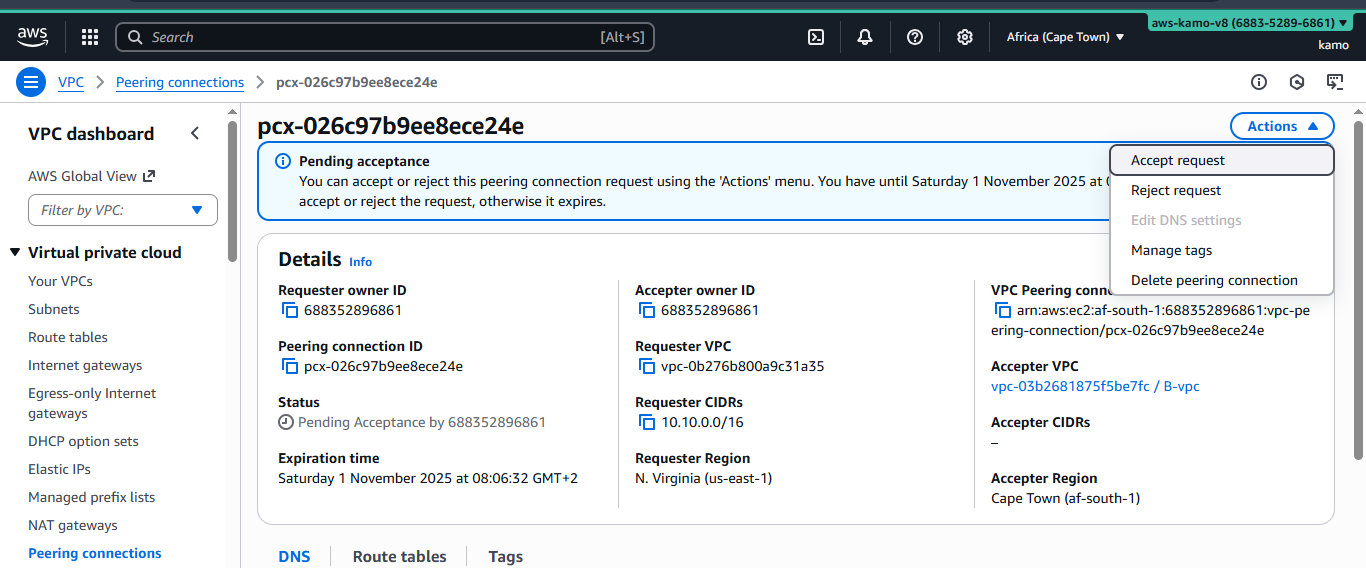Open the settings gear icon

pyautogui.click(x=965, y=37)
